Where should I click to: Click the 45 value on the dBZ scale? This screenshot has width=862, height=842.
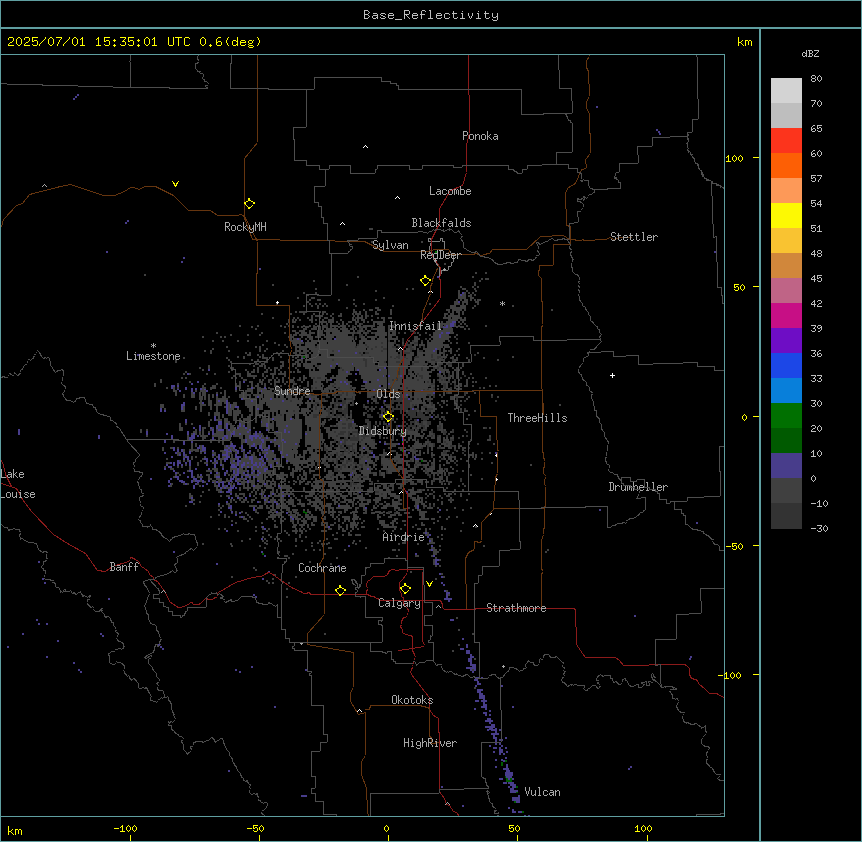pyautogui.click(x=816, y=279)
